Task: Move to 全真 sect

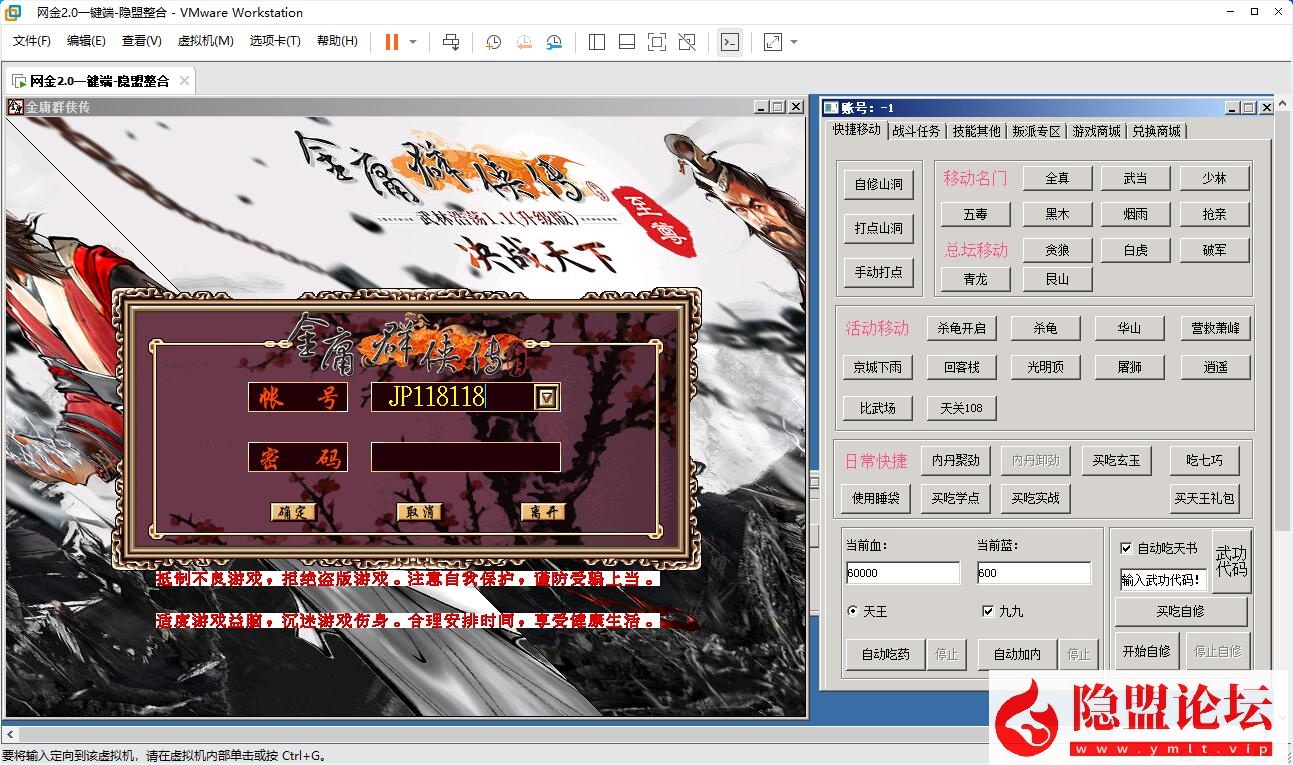Action: click(x=1057, y=178)
